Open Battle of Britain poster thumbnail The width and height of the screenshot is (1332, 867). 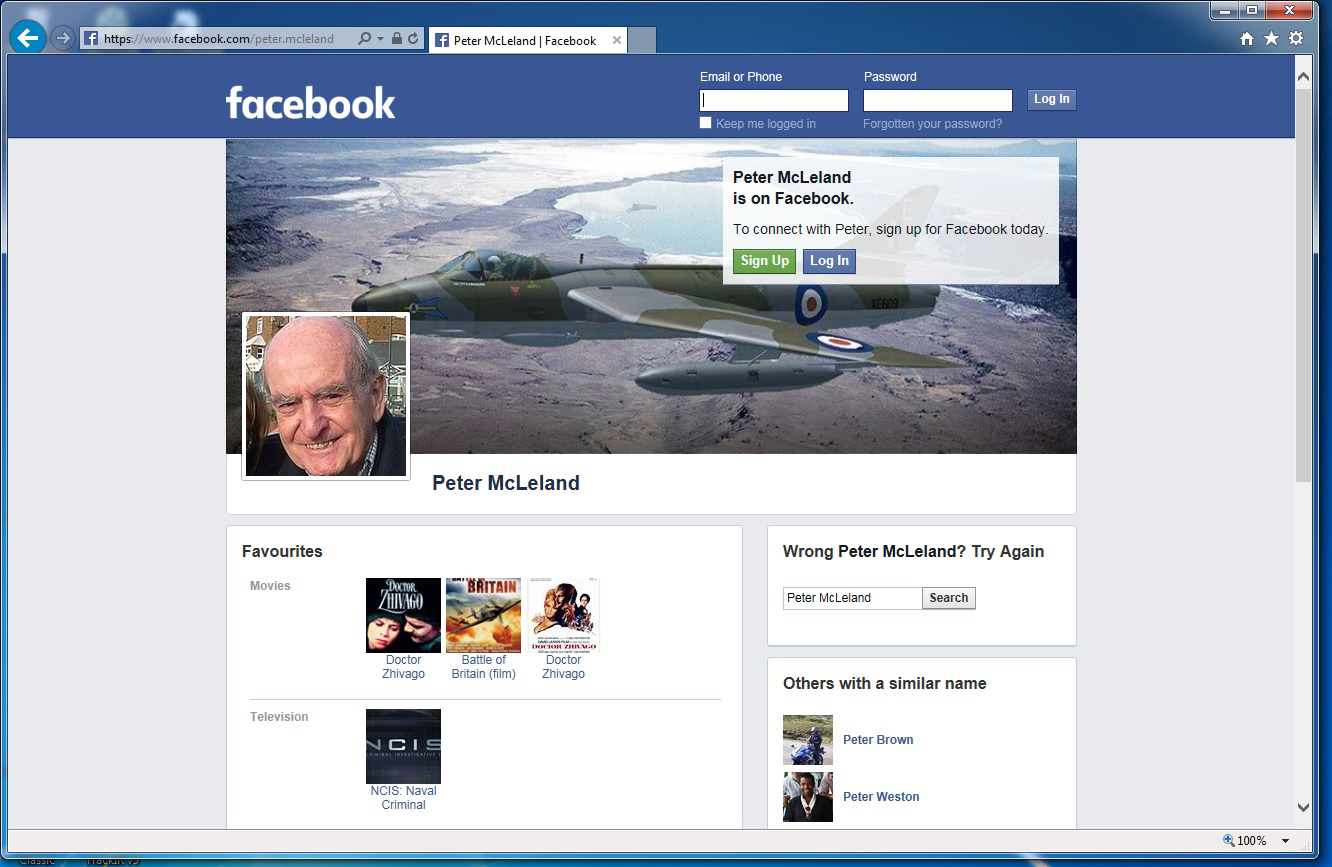[483, 615]
